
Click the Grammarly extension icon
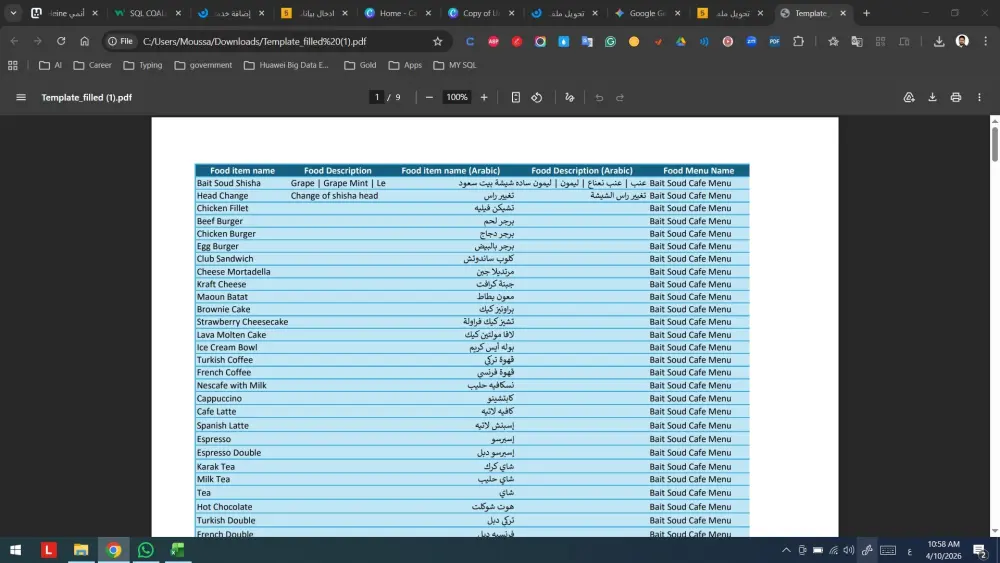610,41
